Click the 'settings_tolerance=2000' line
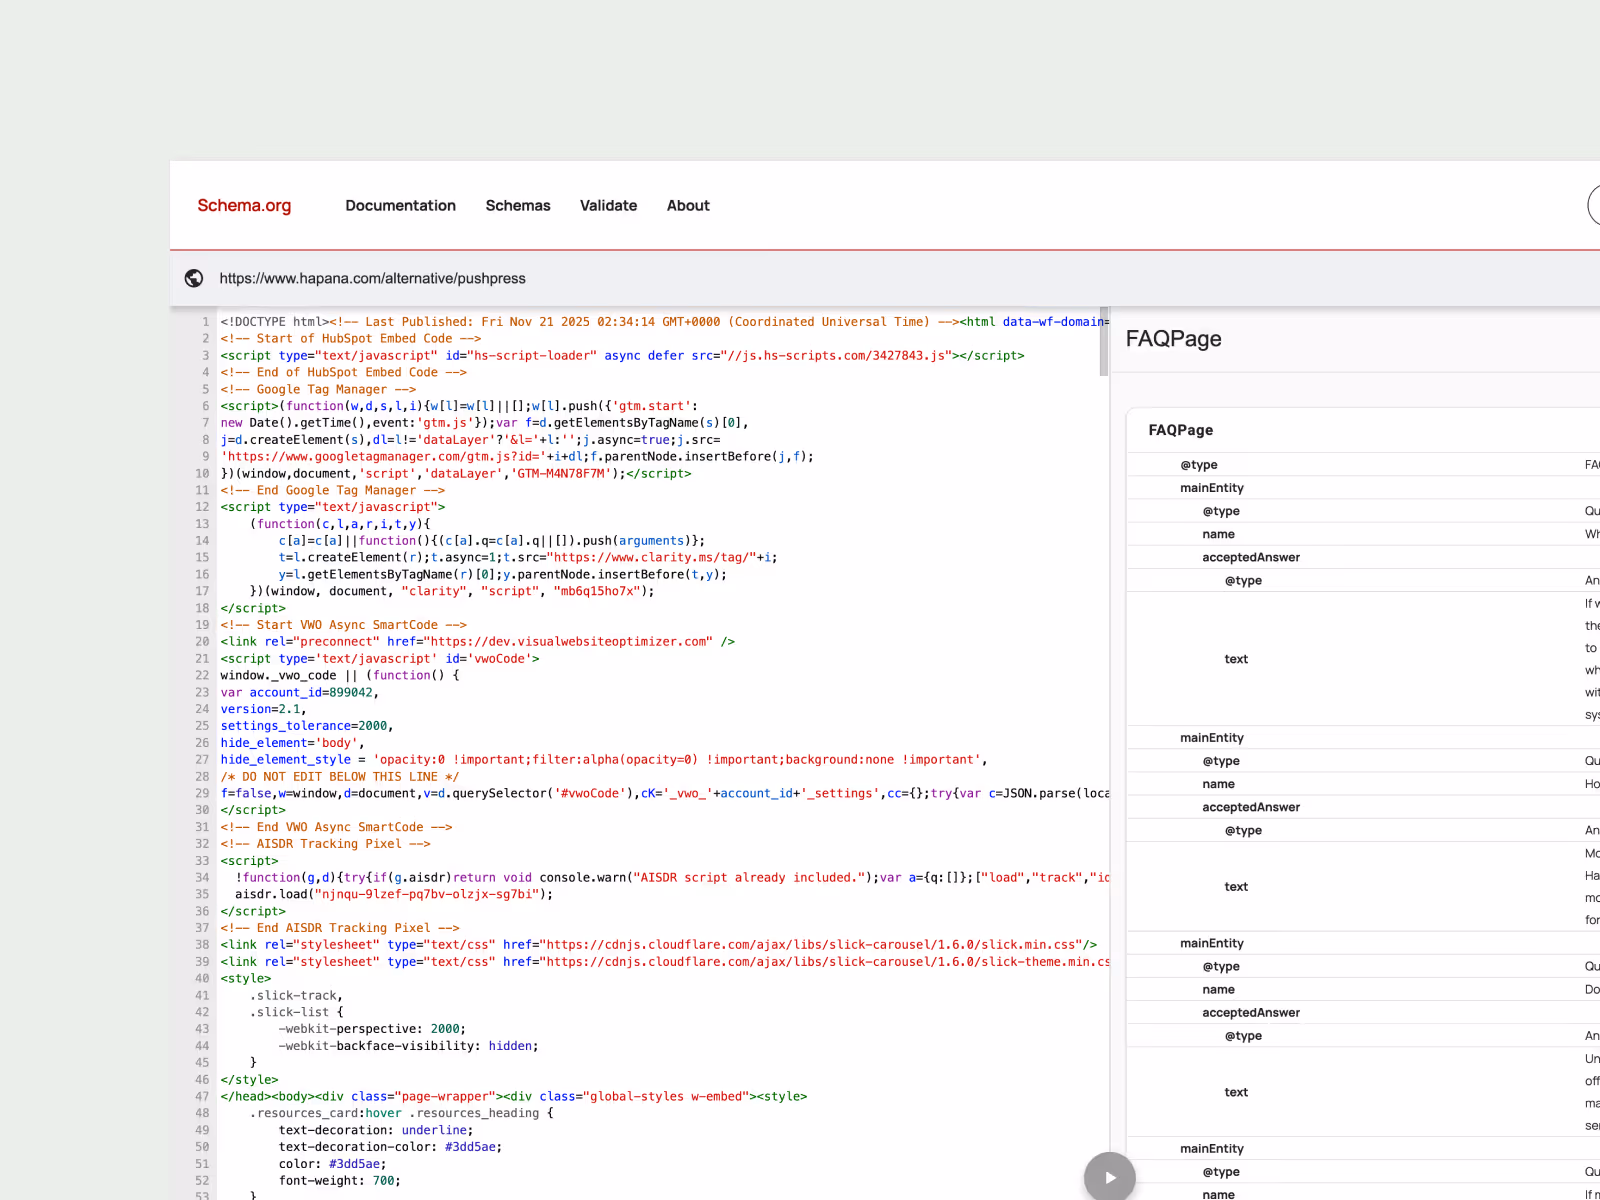The image size is (1600, 1200). point(307,726)
